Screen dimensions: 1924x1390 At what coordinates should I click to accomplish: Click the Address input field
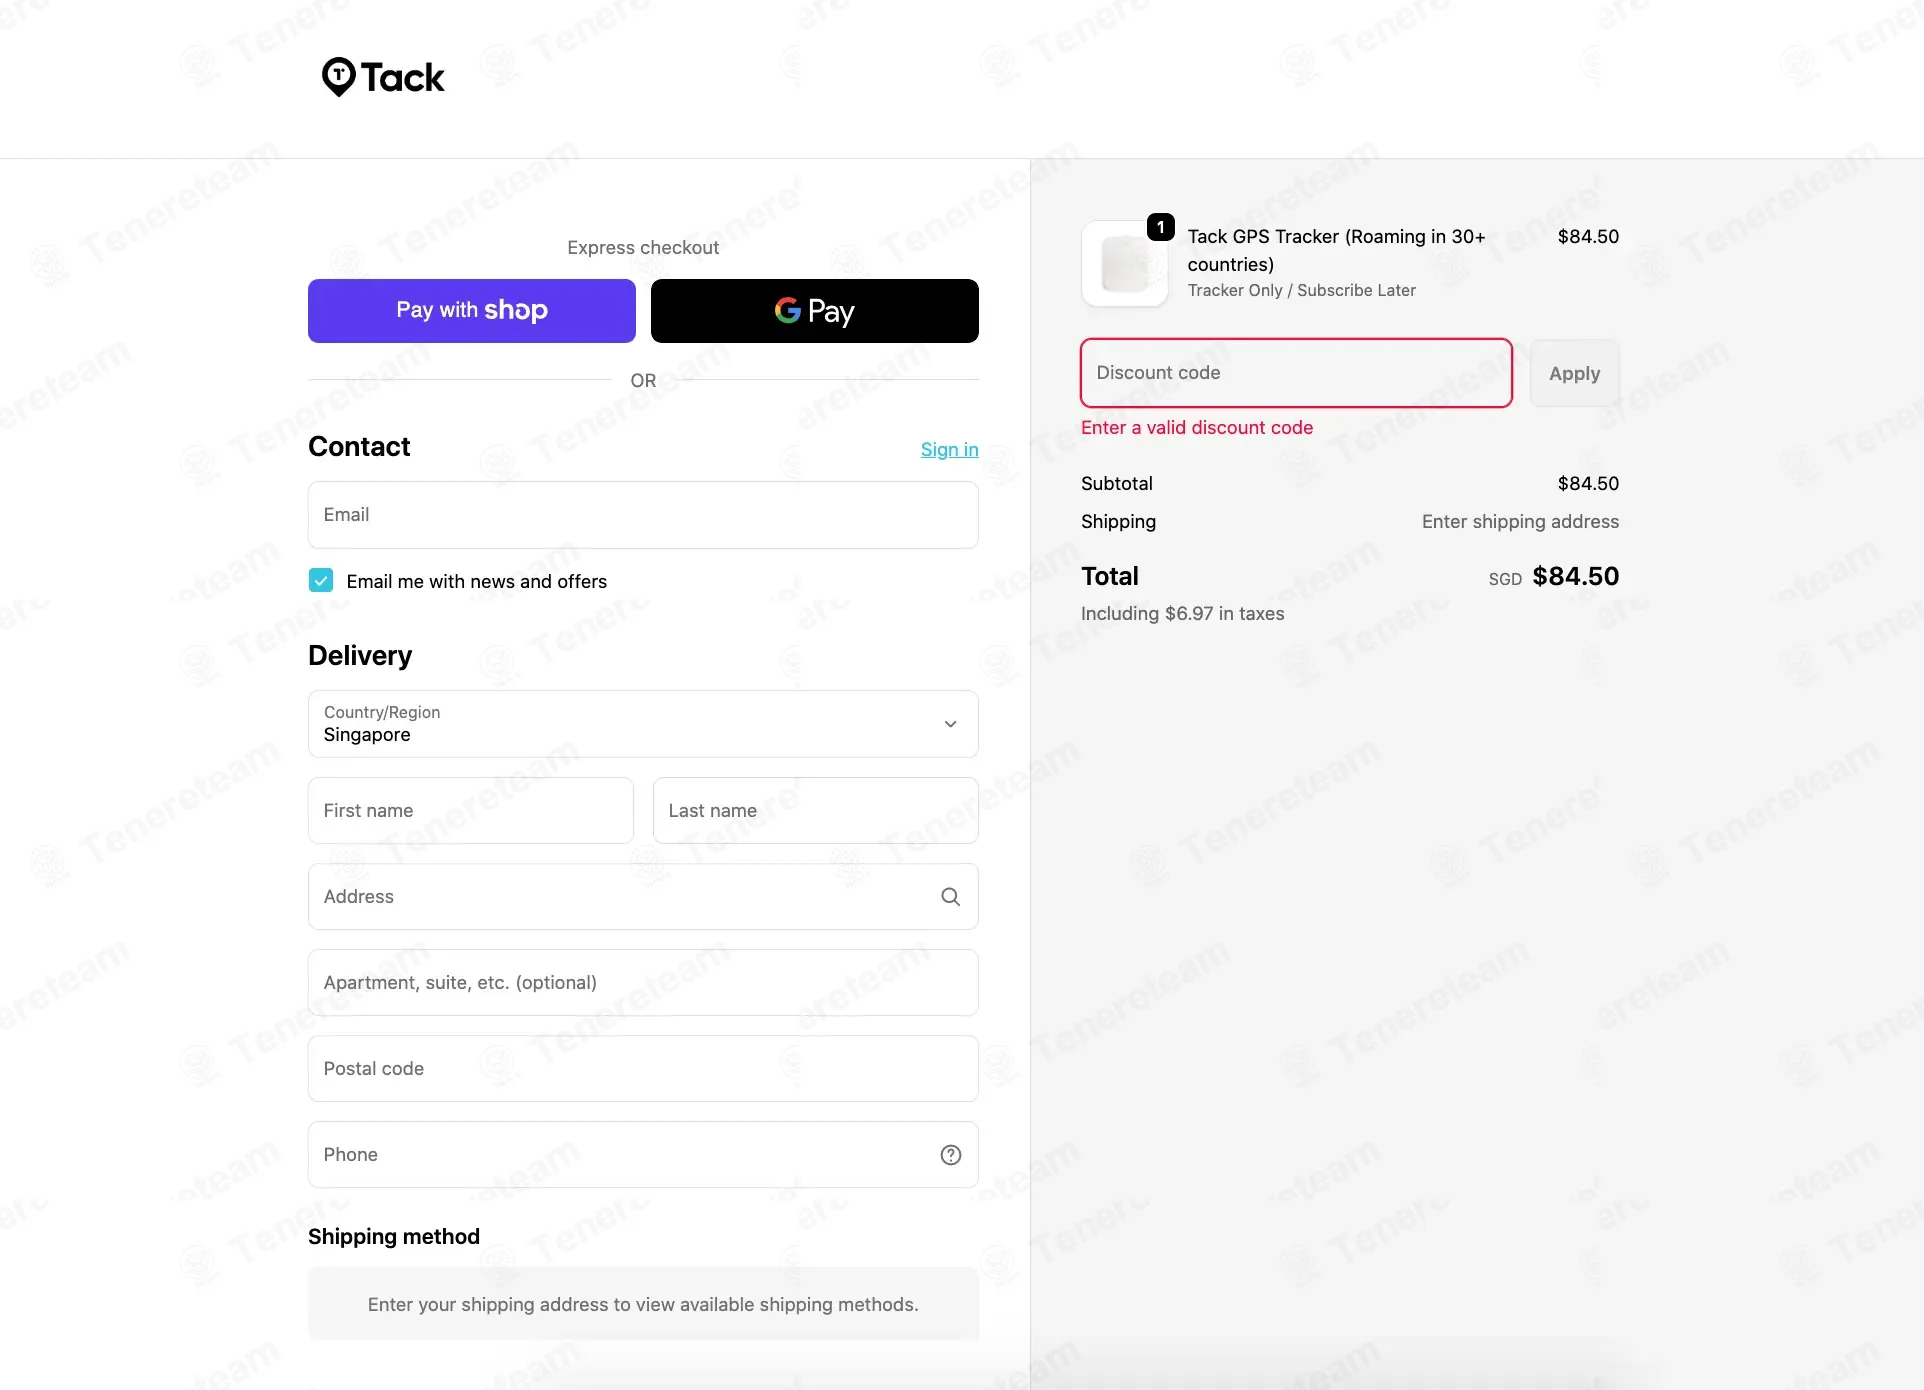[620, 897]
